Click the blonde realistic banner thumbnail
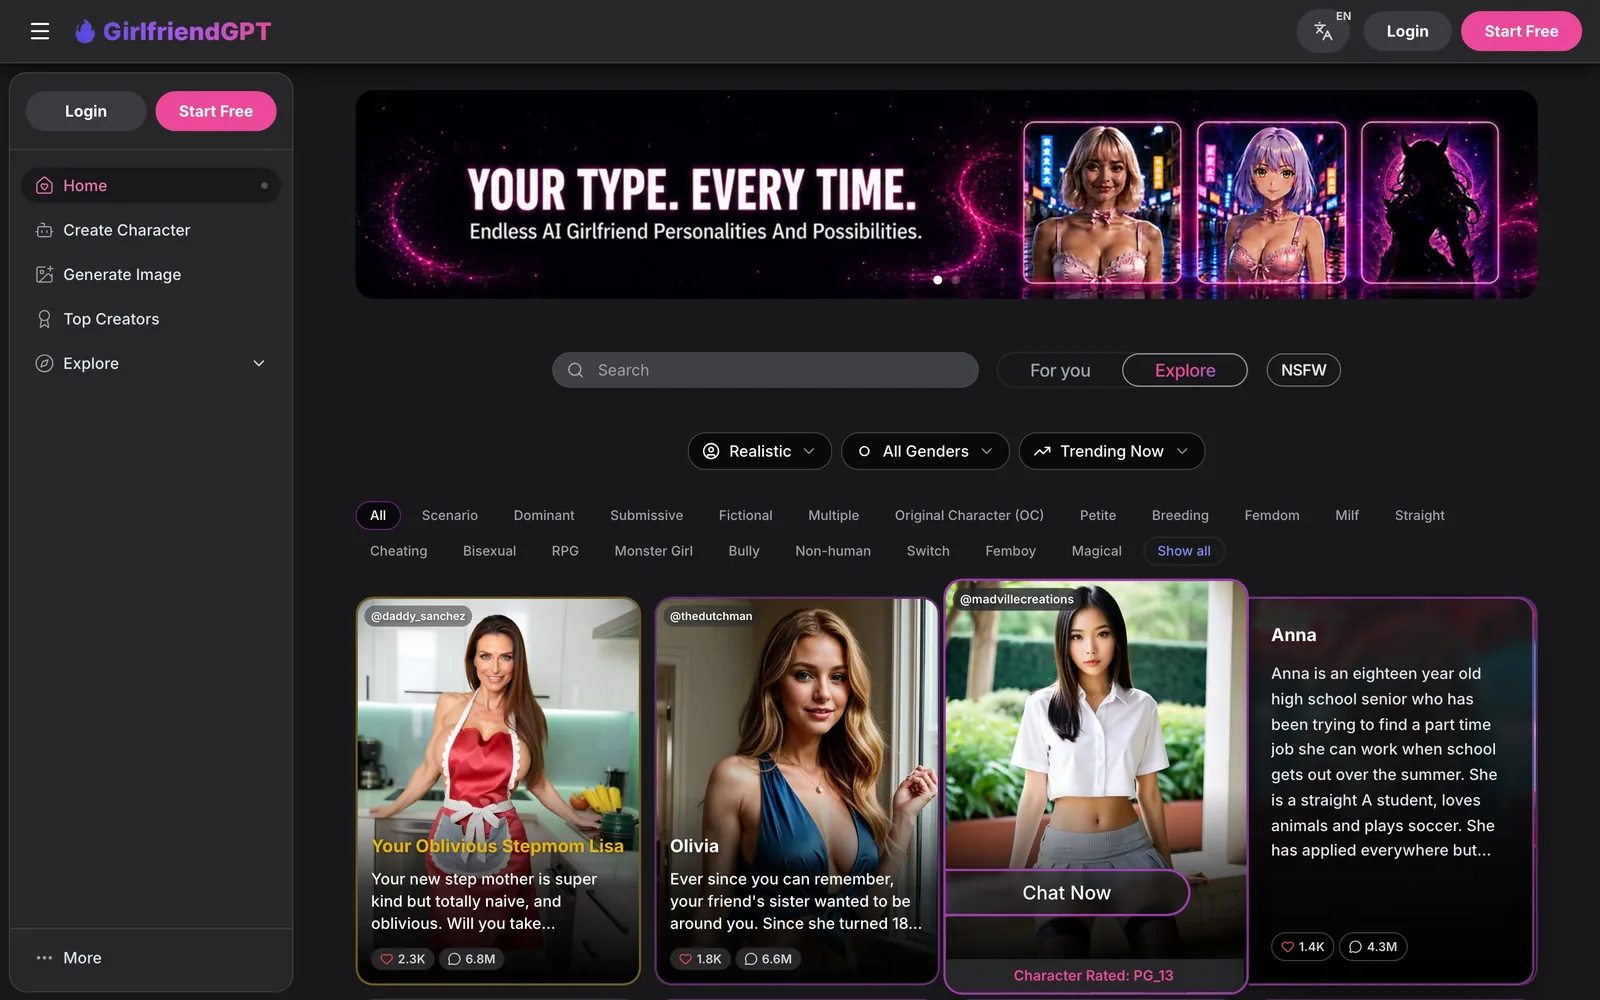This screenshot has width=1600, height=1000. click(1102, 203)
